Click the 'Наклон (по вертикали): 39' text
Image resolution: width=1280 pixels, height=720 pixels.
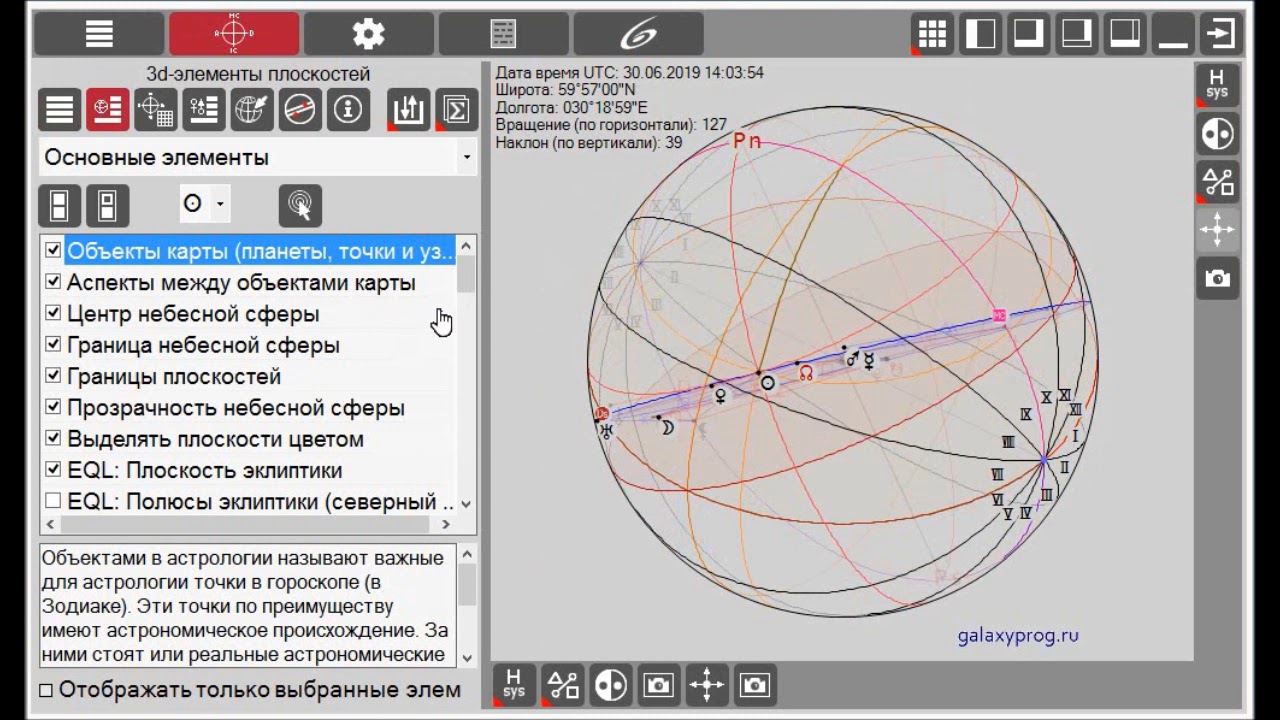tap(589, 143)
